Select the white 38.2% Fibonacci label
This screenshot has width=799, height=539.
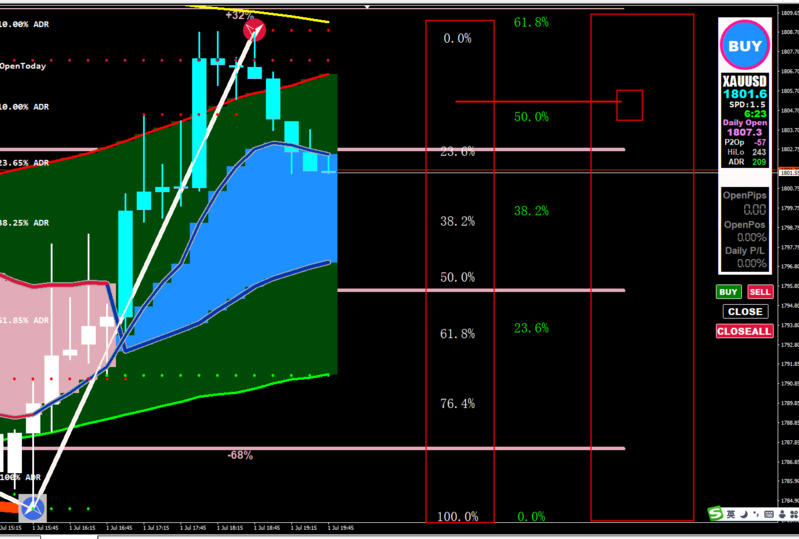pos(458,221)
